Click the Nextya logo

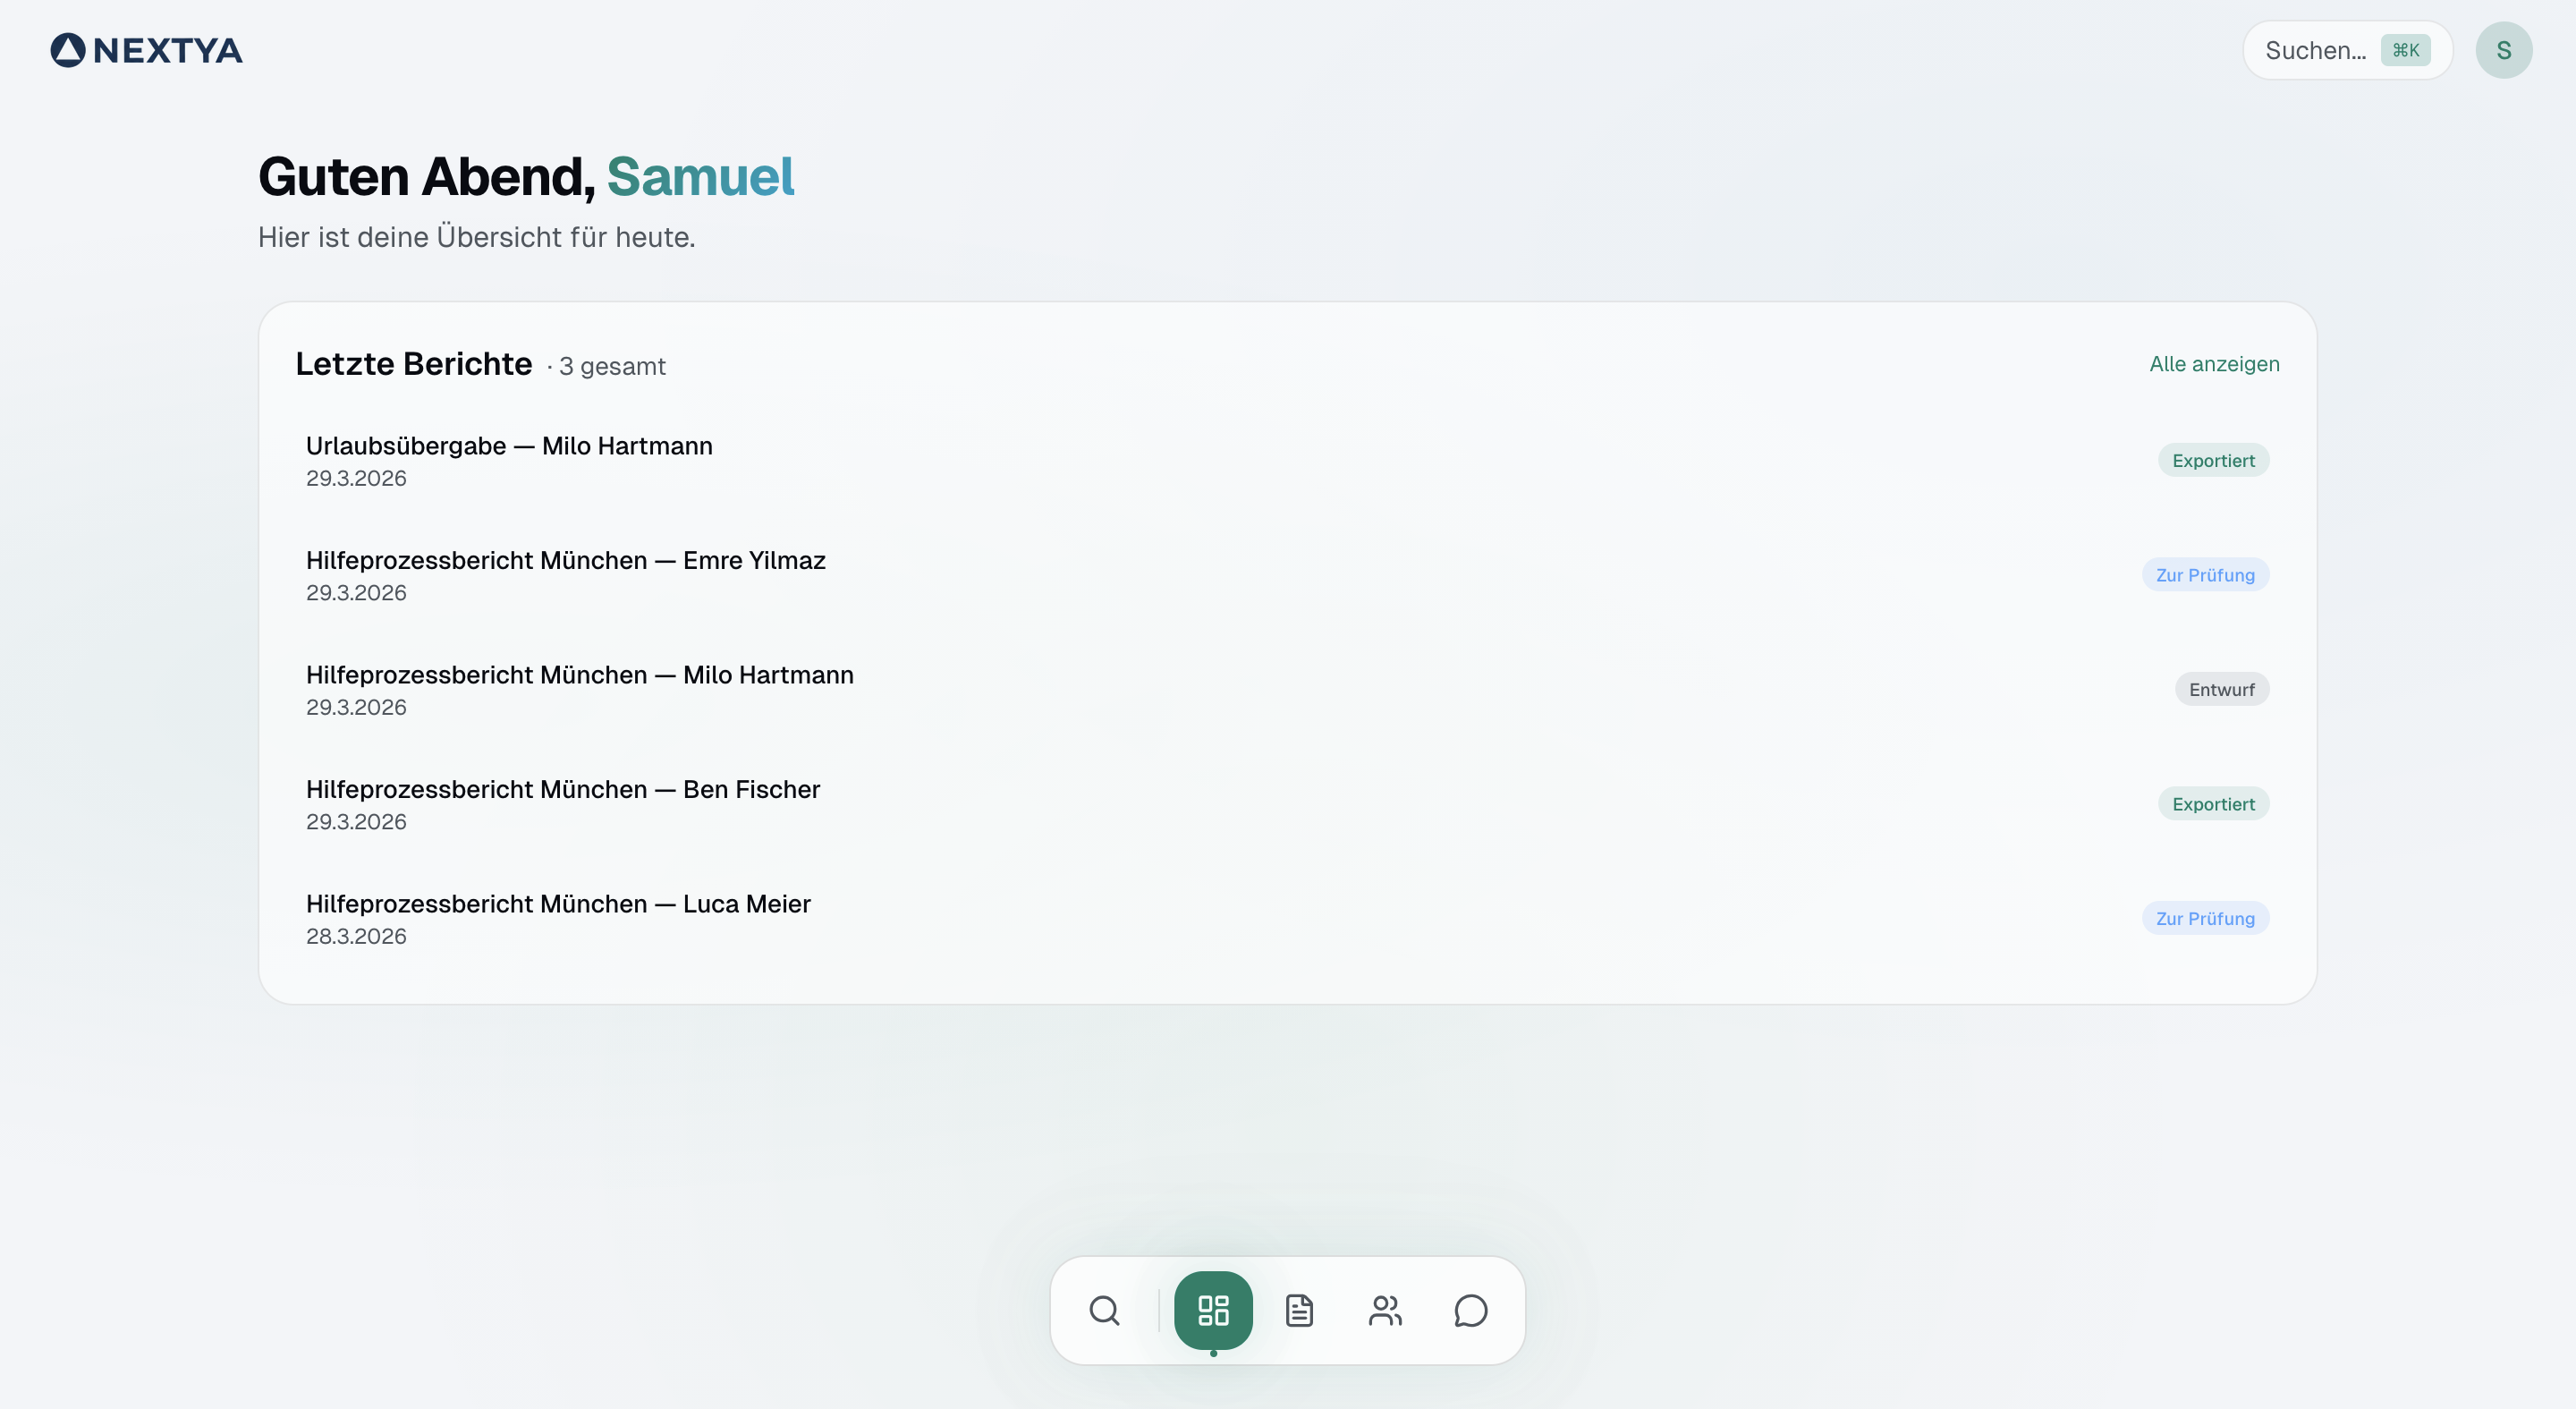(x=147, y=50)
